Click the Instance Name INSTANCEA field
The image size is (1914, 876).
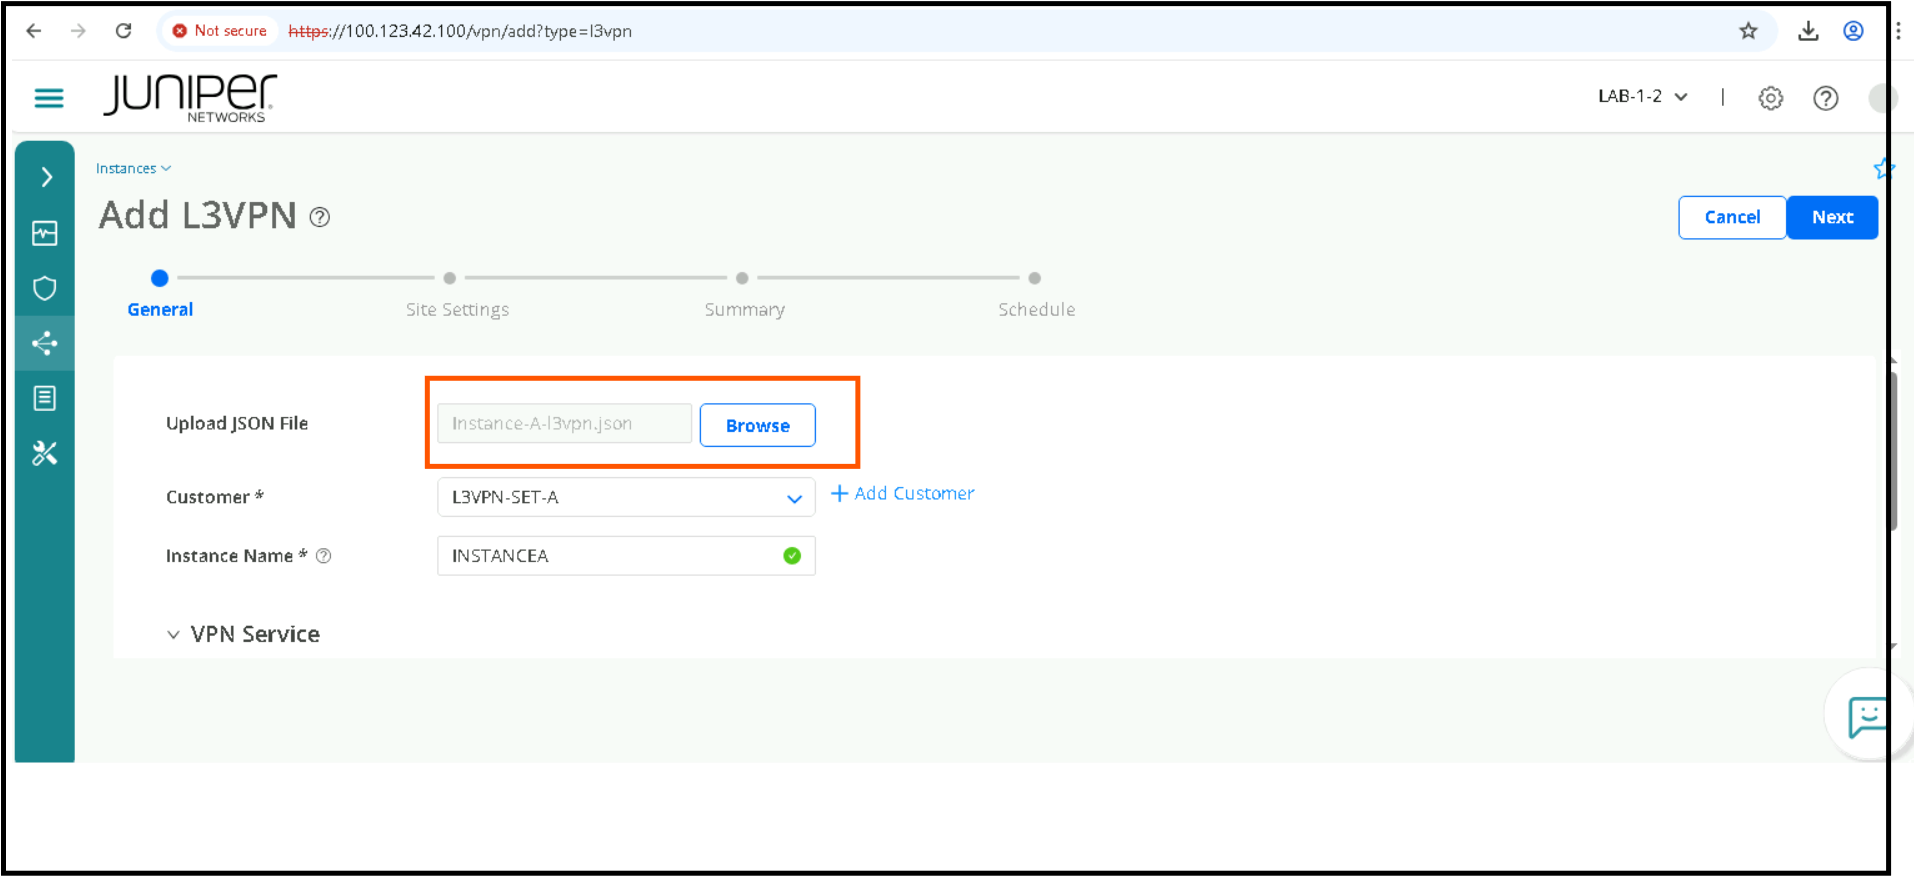click(626, 556)
